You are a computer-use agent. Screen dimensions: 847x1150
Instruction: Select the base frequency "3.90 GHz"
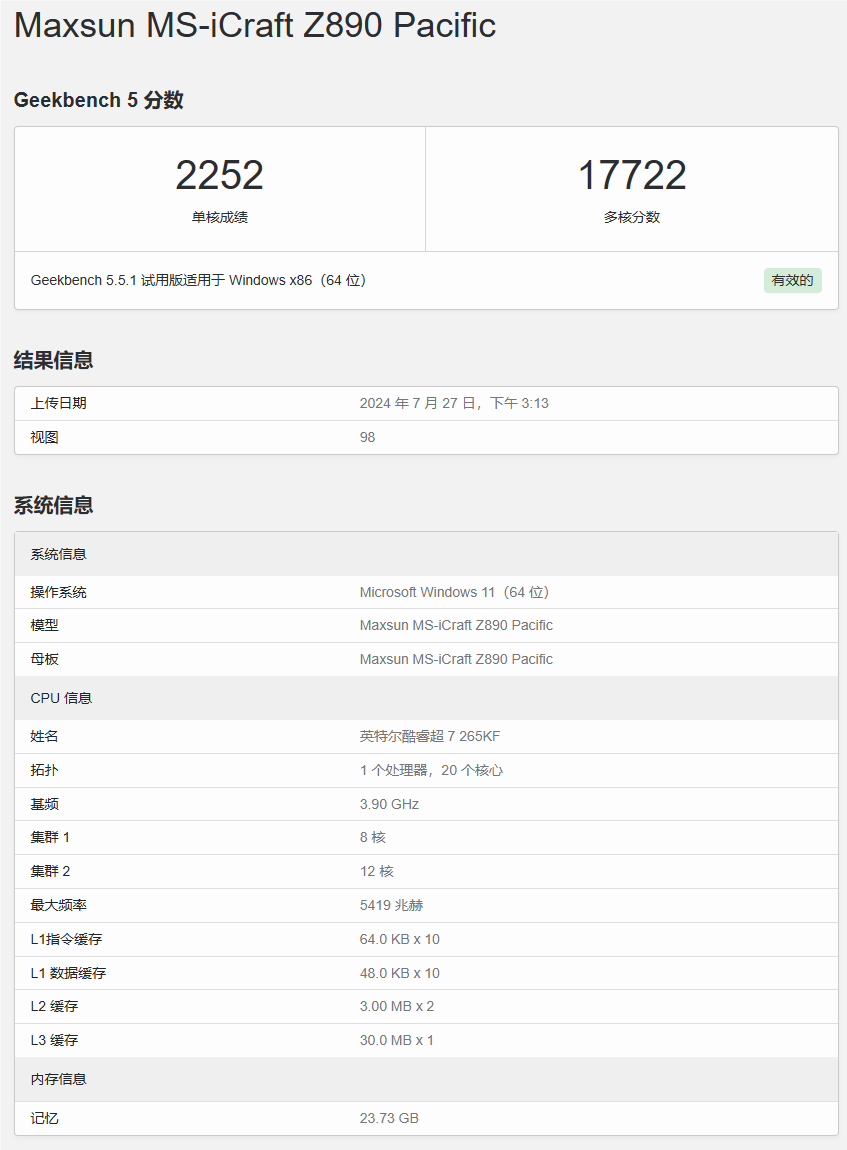point(389,805)
